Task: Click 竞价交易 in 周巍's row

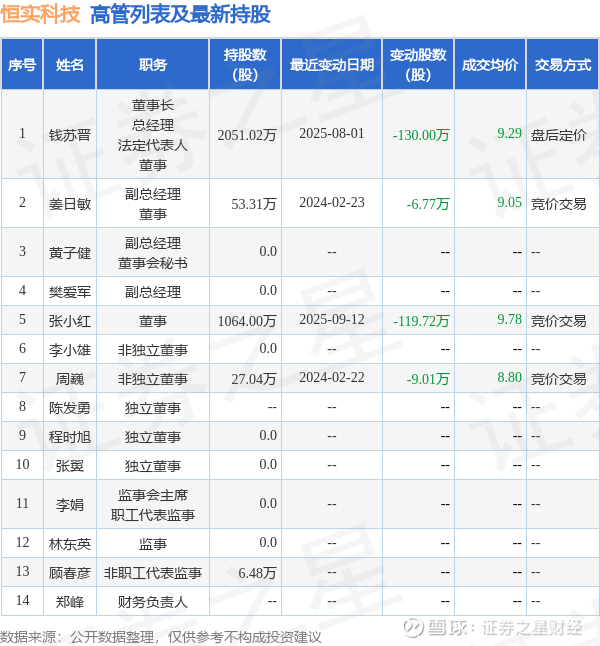Action: [x=558, y=379]
